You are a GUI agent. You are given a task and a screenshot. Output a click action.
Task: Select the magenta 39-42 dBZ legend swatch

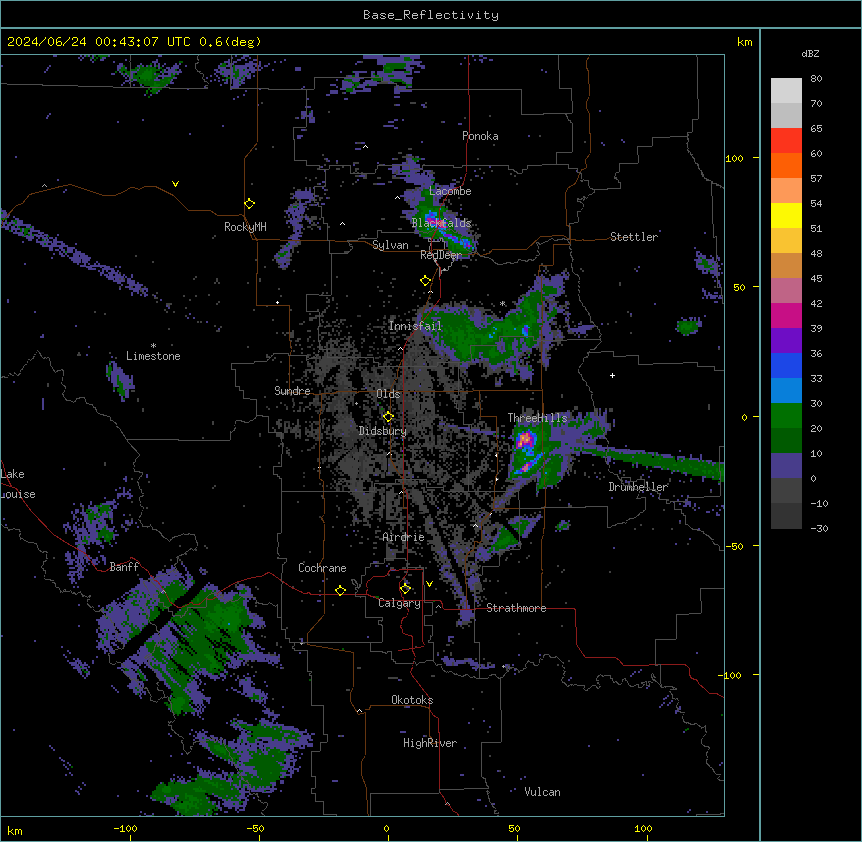786,315
